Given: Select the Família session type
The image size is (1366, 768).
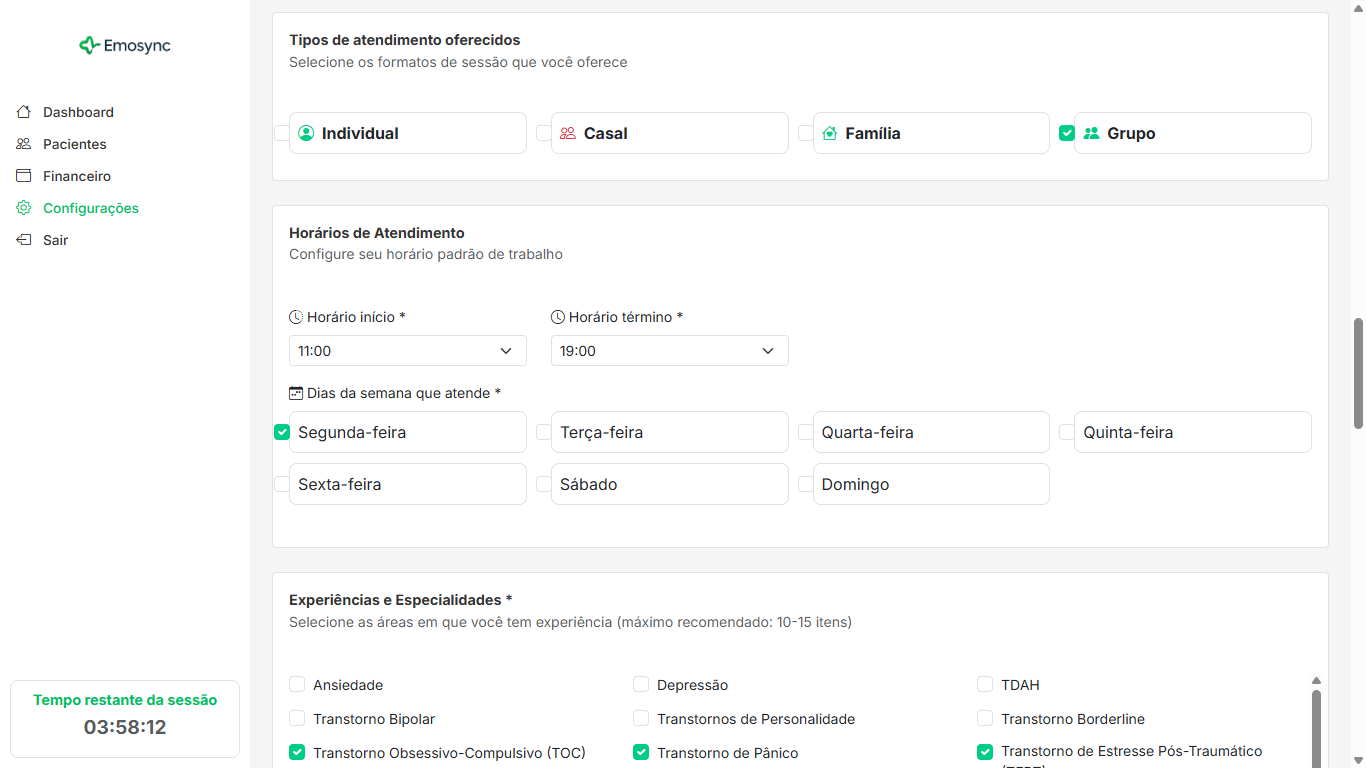Looking at the screenshot, I should pyautogui.click(x=931, y=132).
